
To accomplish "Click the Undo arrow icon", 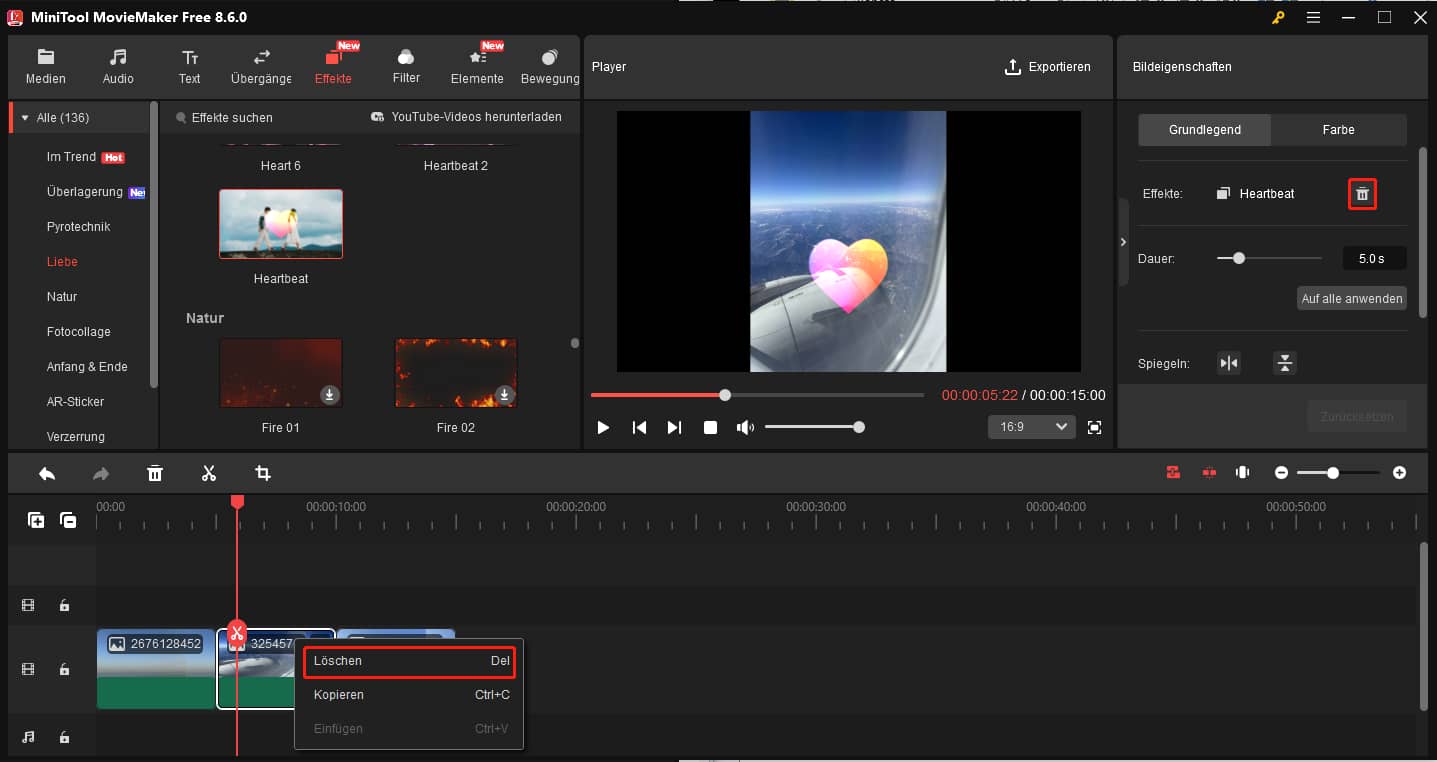I will 46,472.
